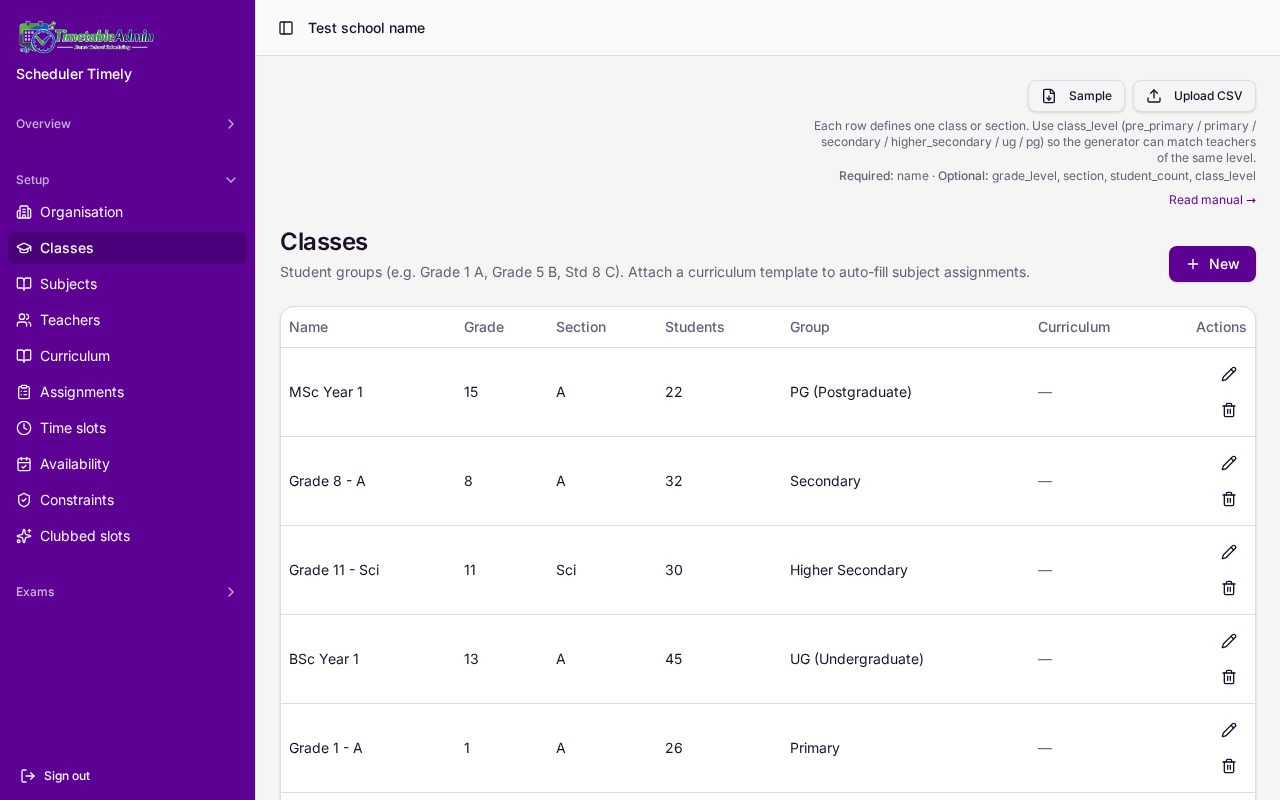Viewport: 1280px width, 800px height.
Task: Open the Availability page
Action: click(127, 464)
